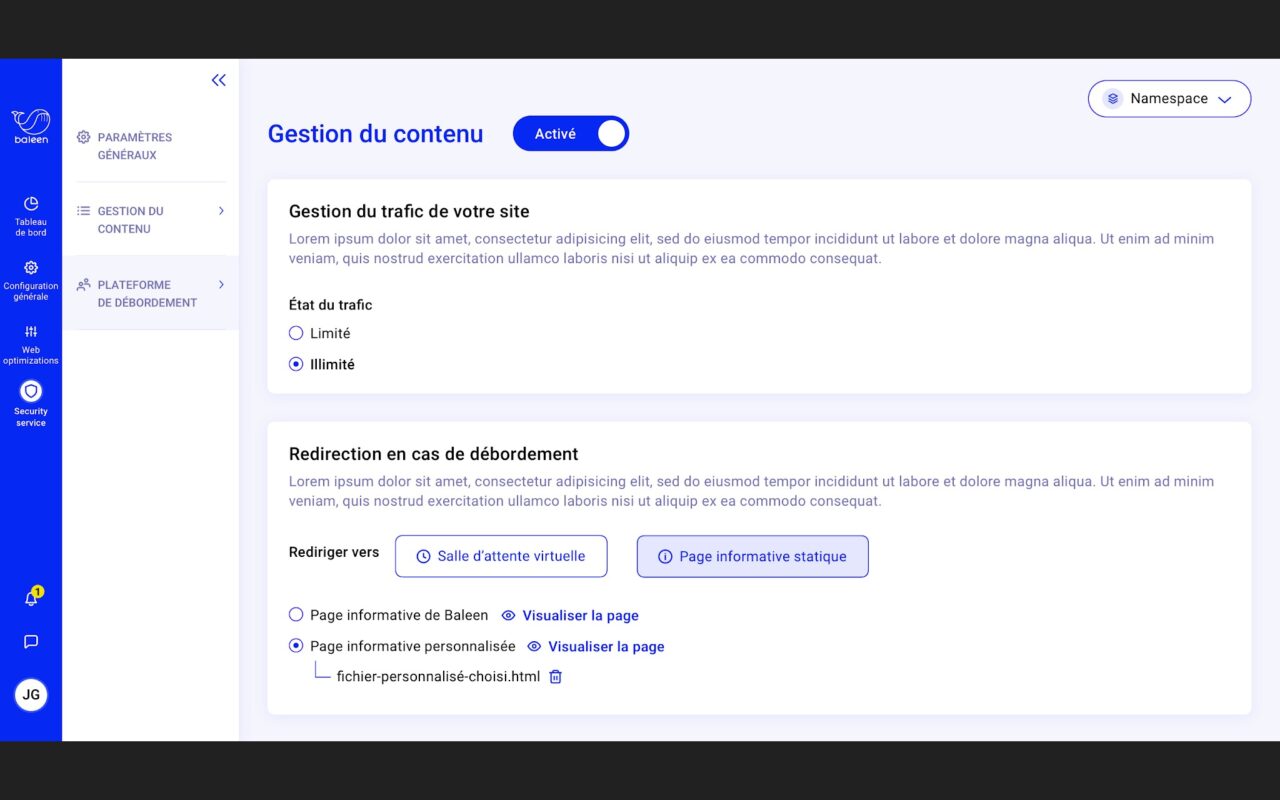Click the JG user avatar
The height and width of the screenshot is (800, 1280).
31,694
